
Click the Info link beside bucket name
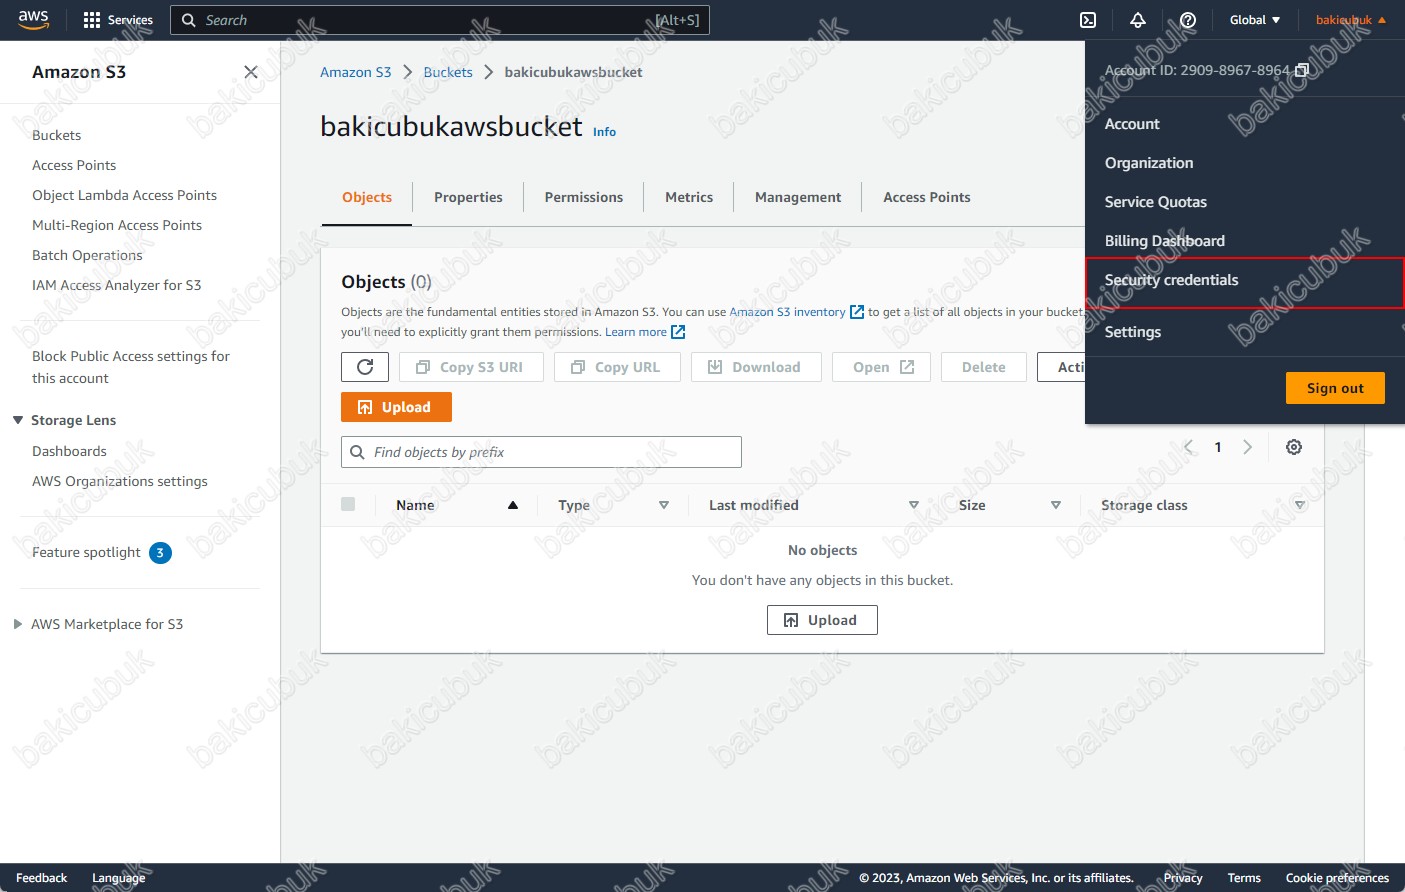(x=605, y=132)
